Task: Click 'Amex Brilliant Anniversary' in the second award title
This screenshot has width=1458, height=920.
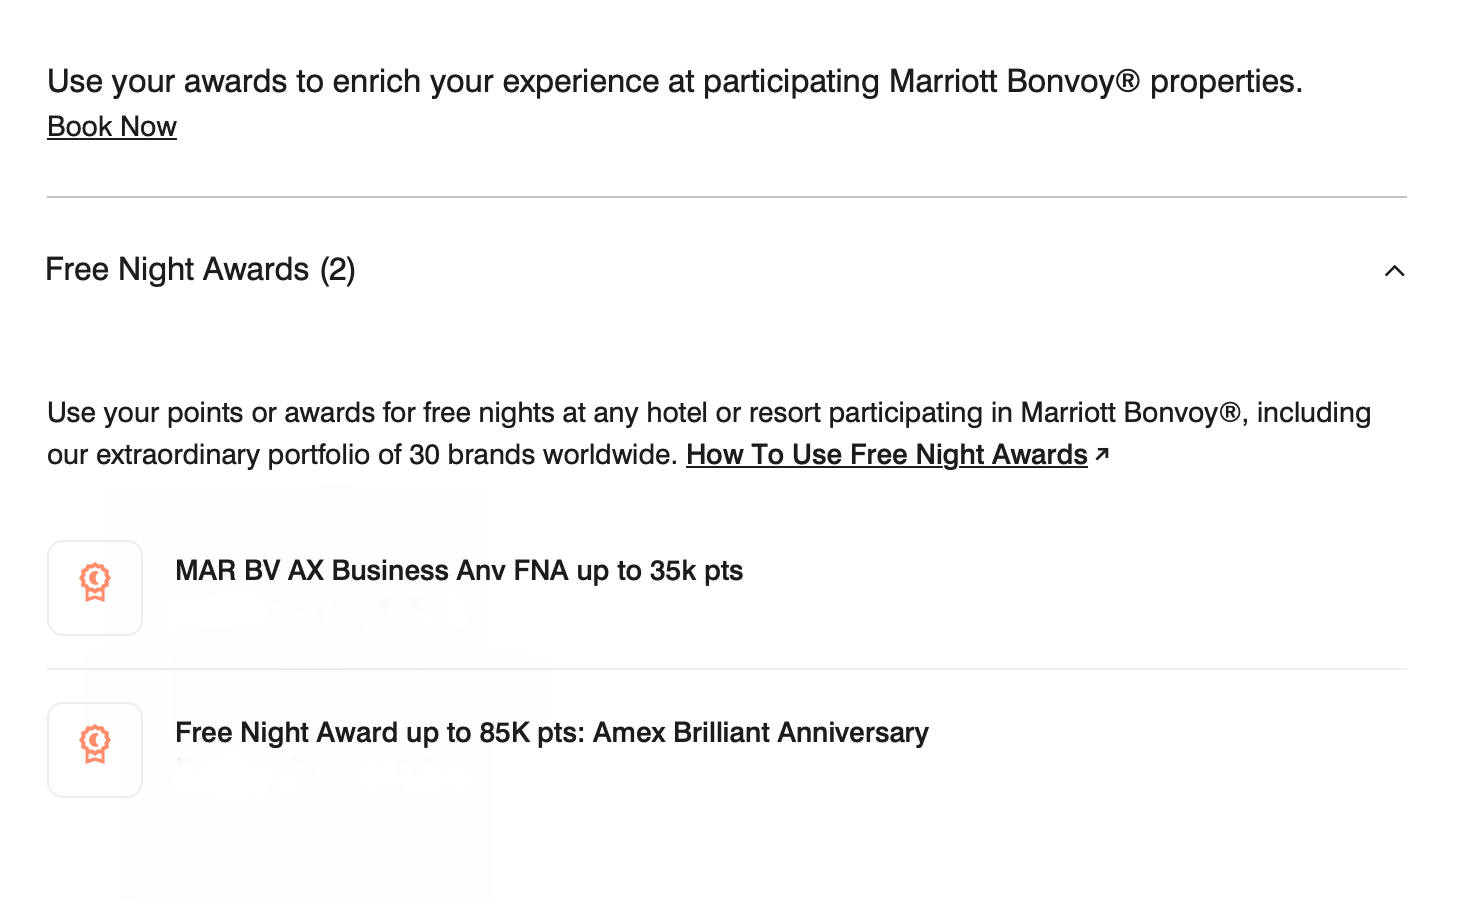Action: (761, 733)
